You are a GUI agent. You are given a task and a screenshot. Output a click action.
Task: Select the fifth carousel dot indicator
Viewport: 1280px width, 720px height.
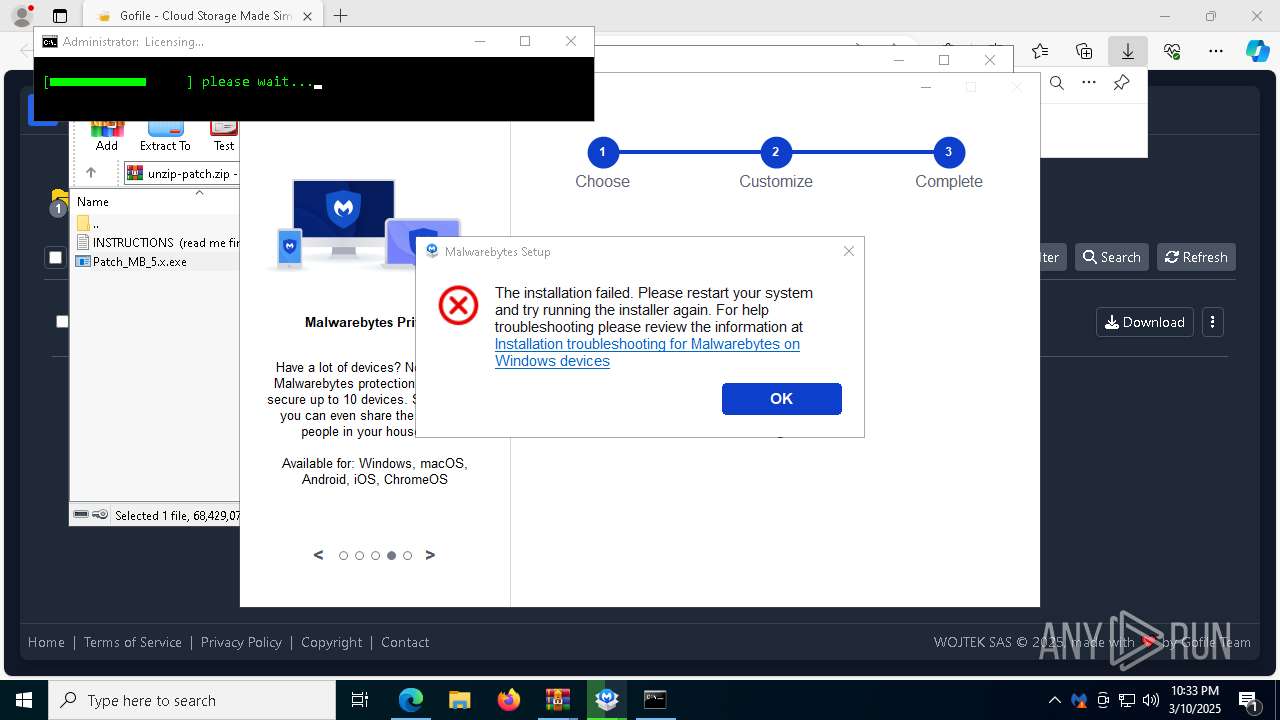(407, 555)
